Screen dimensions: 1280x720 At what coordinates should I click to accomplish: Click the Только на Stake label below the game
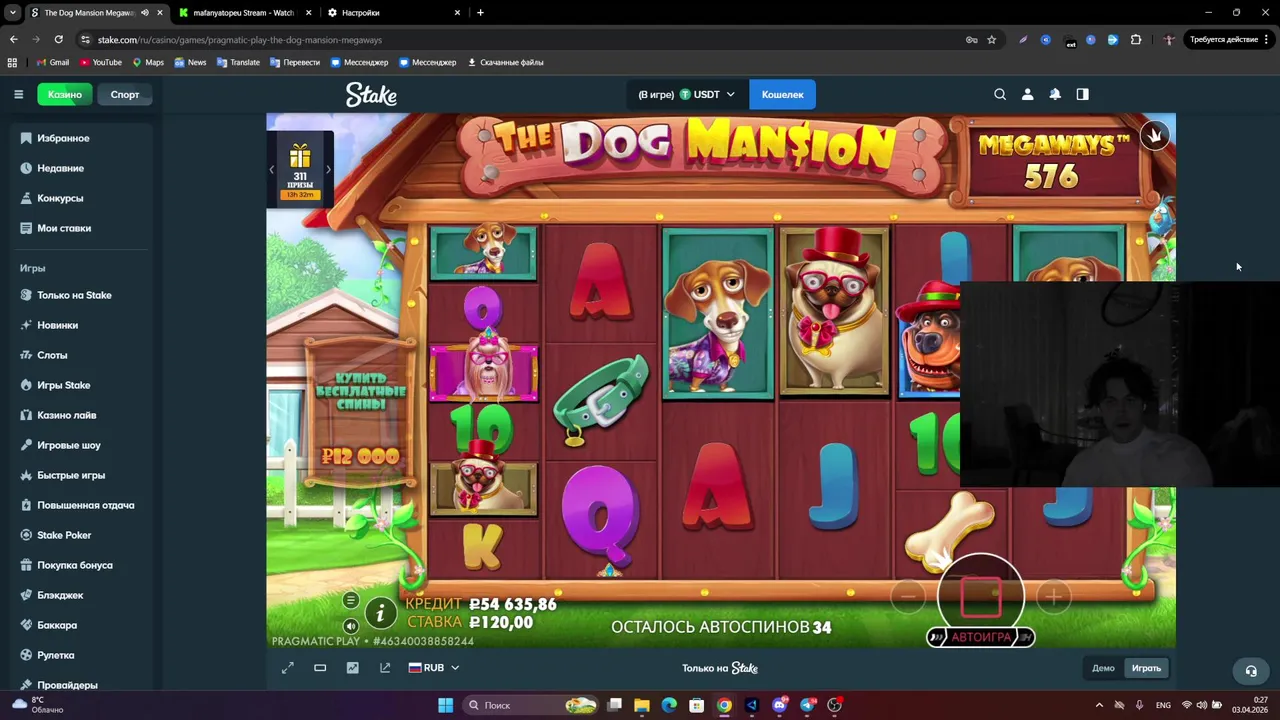tap(720, 668)
